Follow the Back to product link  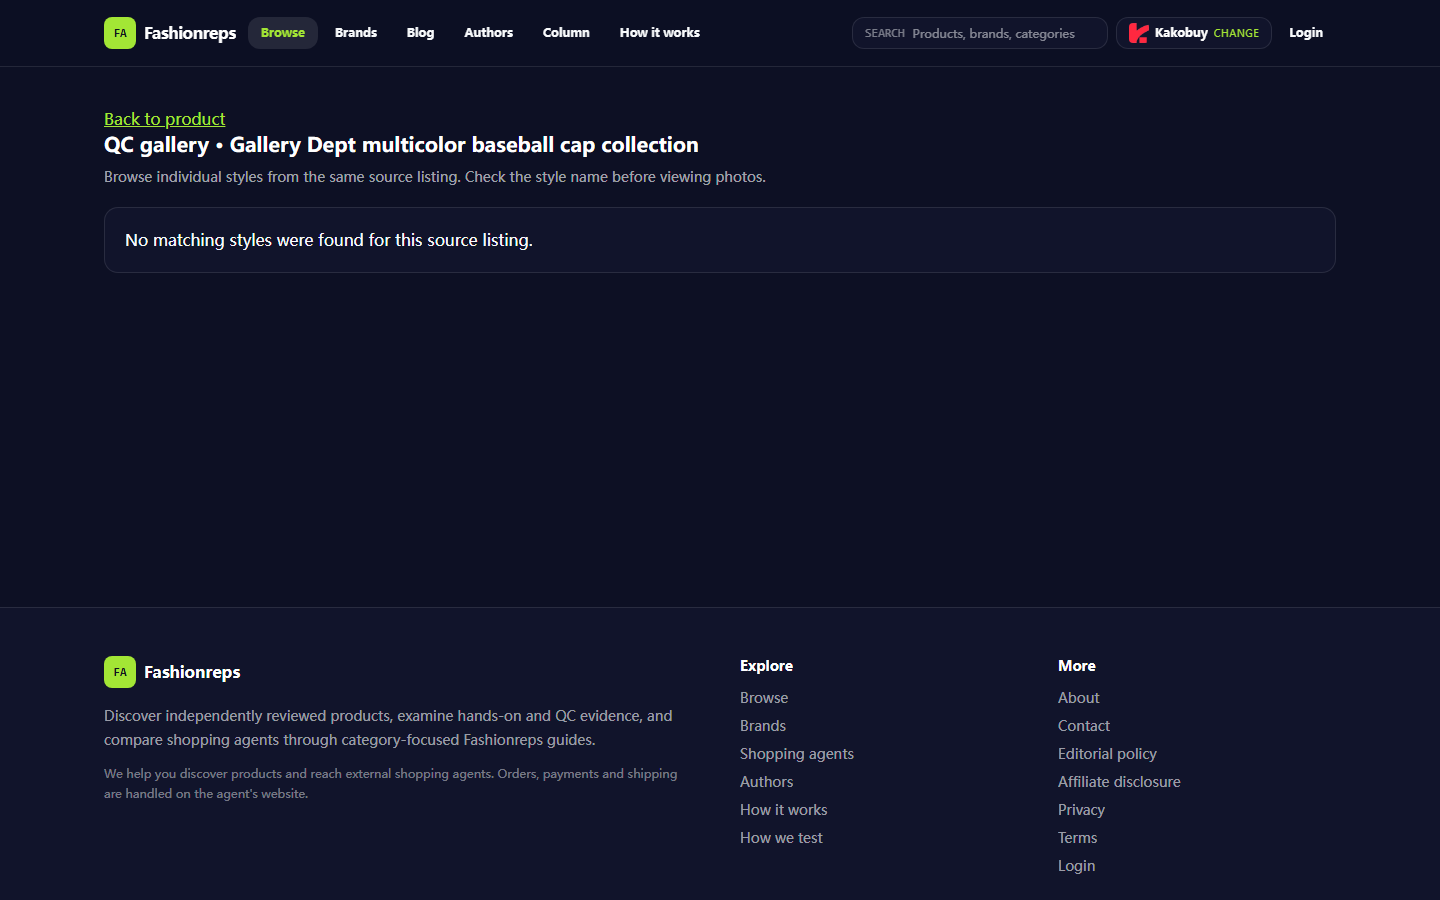[165, 119]
